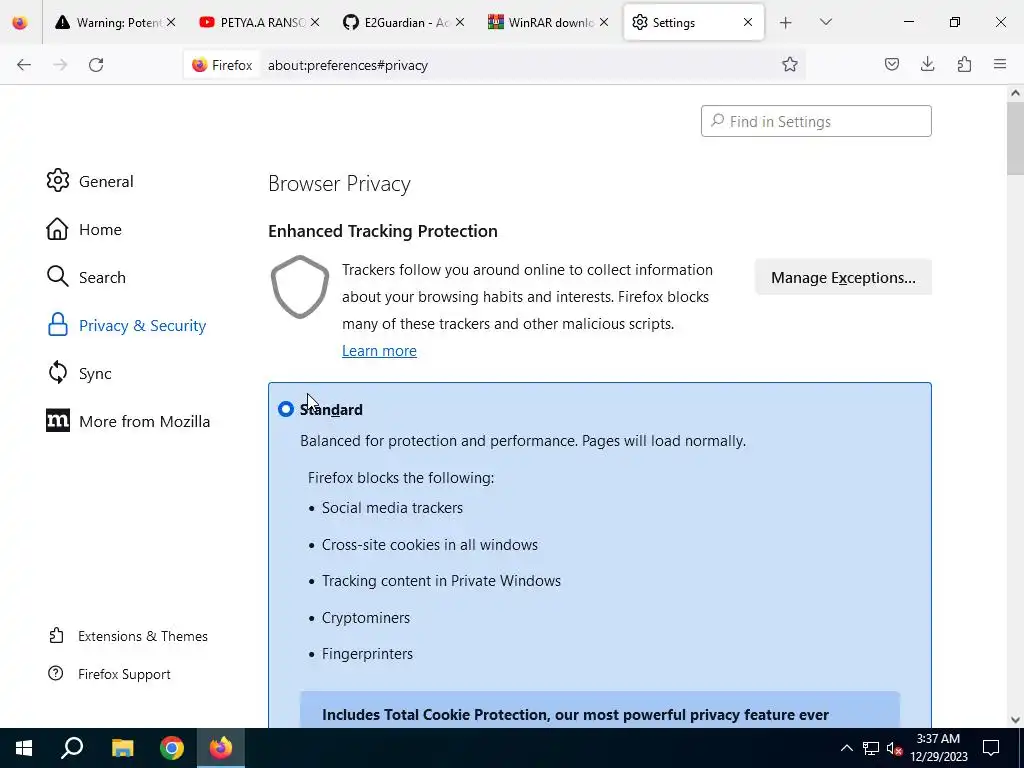Open File Explorer from taskbar
The width and height of the screenshot is (1024, 768).
tap(122, 748)
